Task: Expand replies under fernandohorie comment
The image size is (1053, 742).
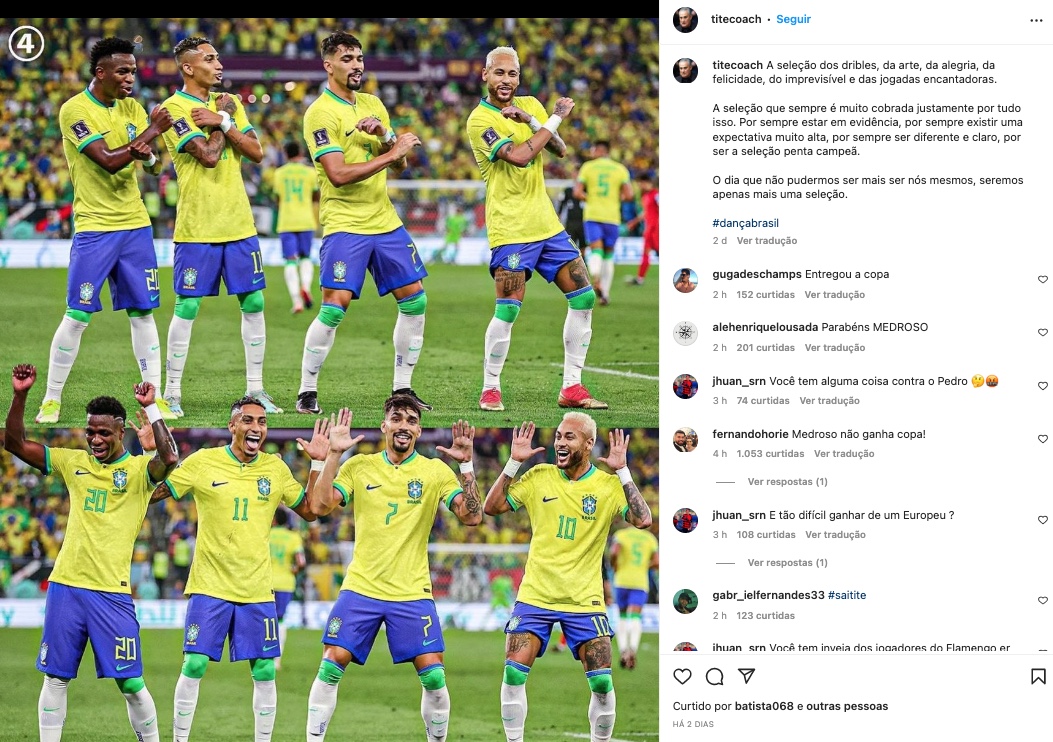Action: (787, 481)
